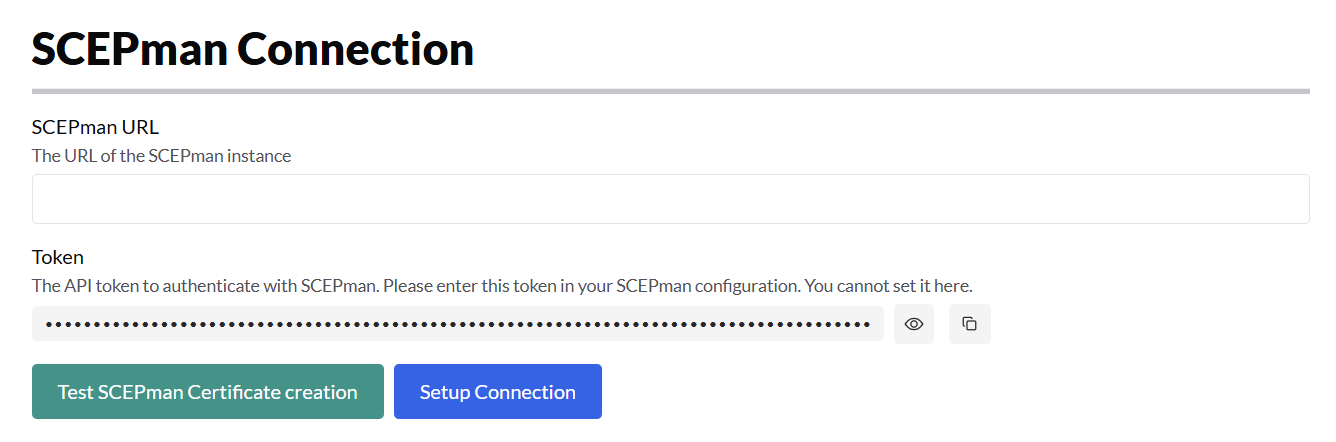The width and height of the screenshot is (1336, 442).
Task: Click the SCEPman Connection page heading
Action: tap(253, 49)
